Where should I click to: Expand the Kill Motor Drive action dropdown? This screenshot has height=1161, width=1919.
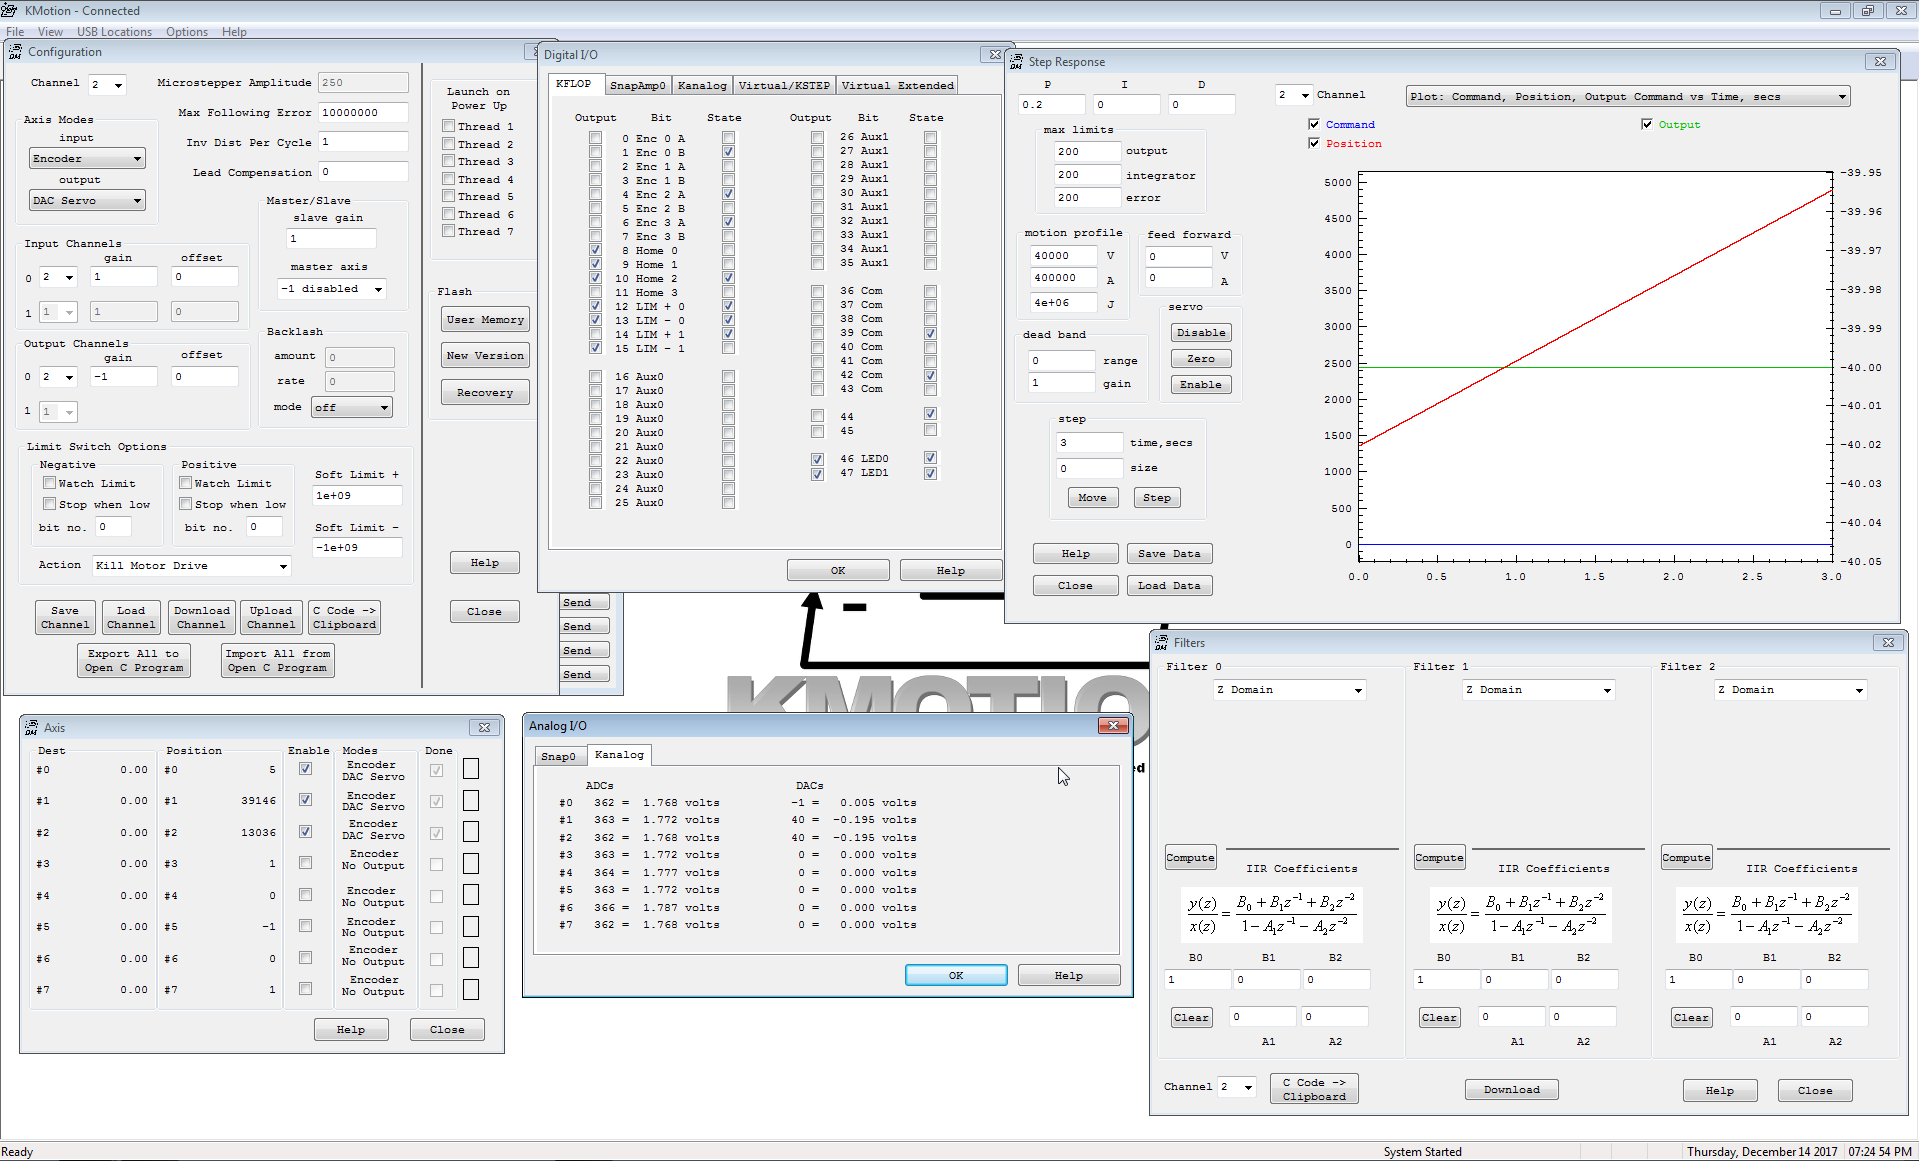(x=283, y=566)
